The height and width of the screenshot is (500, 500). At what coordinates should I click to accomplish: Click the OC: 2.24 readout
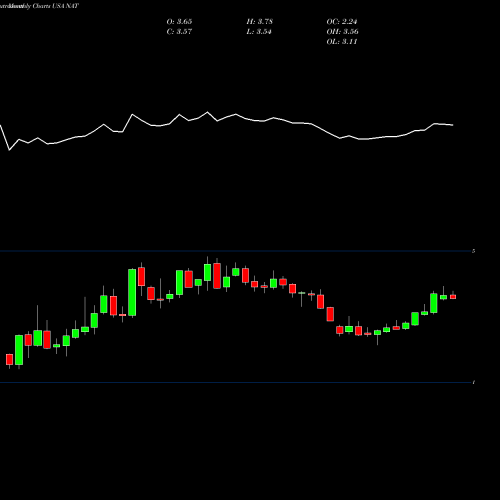(342, 22)
